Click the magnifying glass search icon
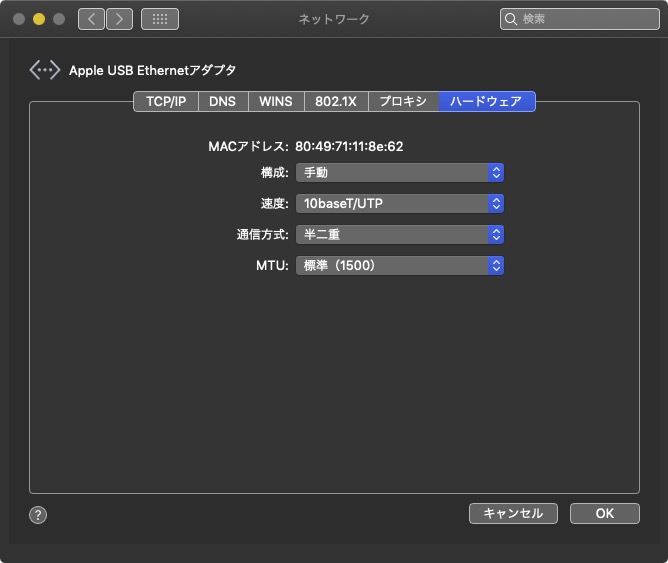Viewport: 668px width, 563px height. [512, 19]
